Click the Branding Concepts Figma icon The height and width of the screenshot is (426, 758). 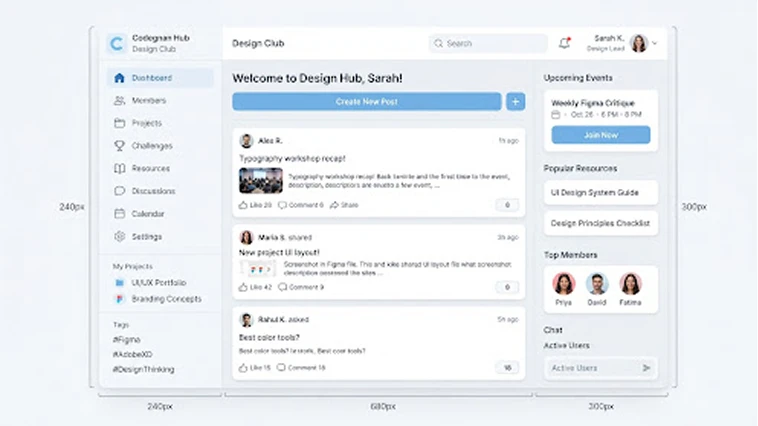(119, 299)
